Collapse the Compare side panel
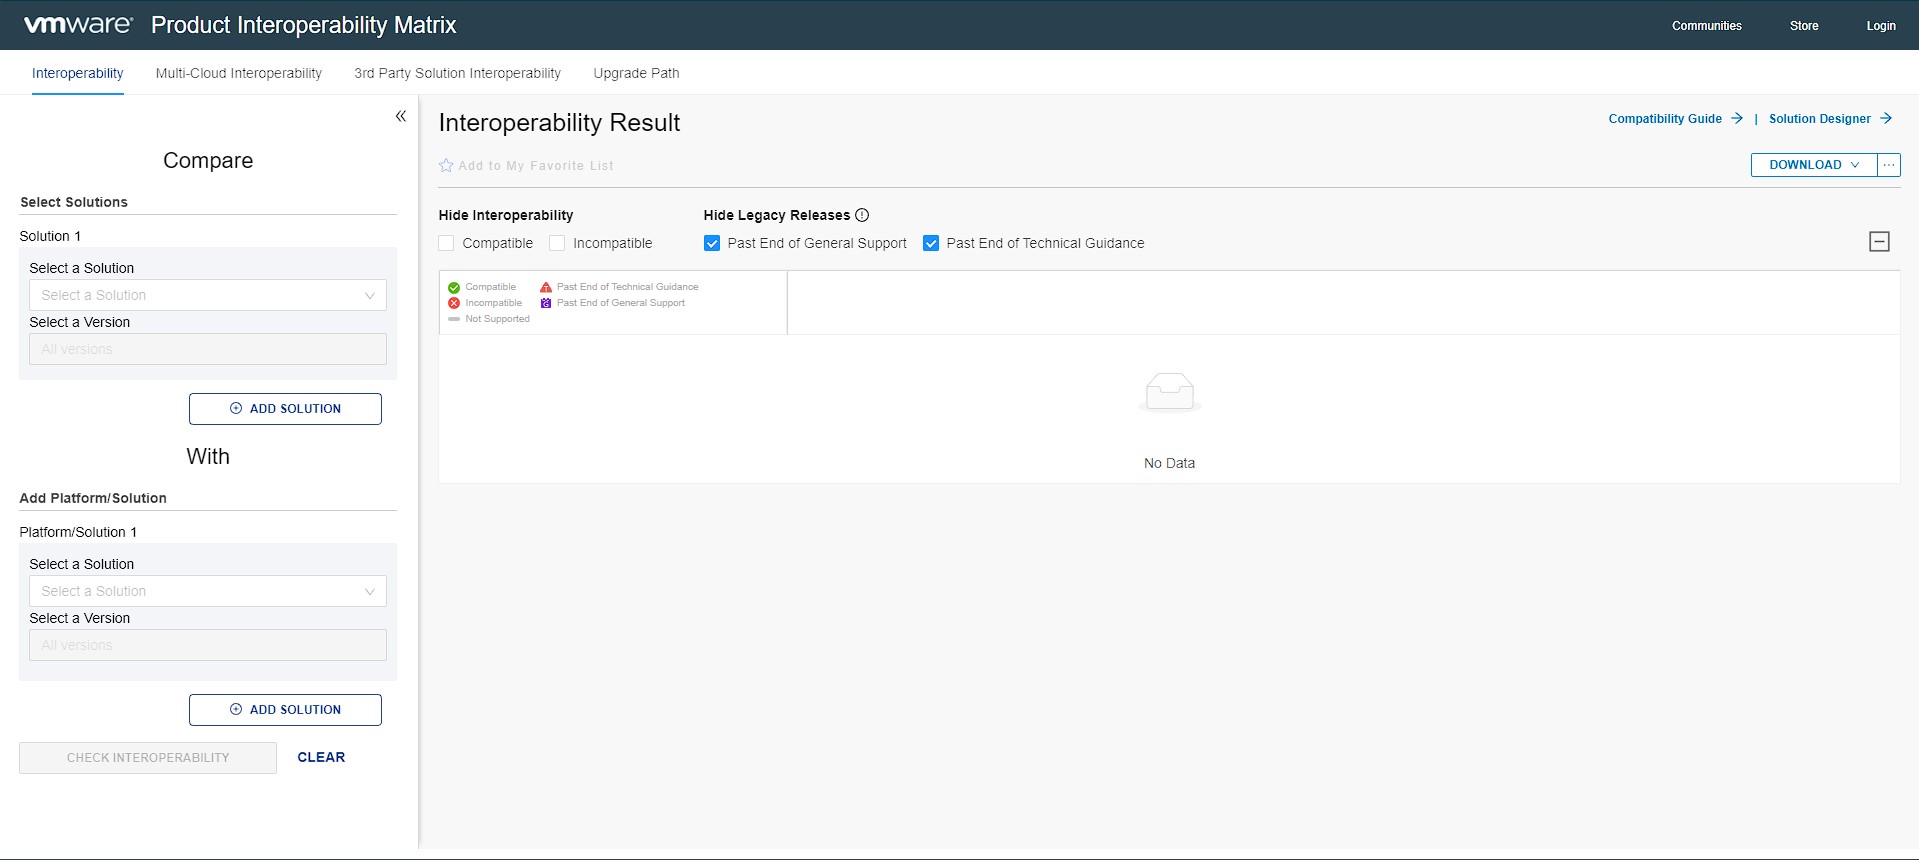This screenshot has width=1919, height=860. tap(400, 116)
